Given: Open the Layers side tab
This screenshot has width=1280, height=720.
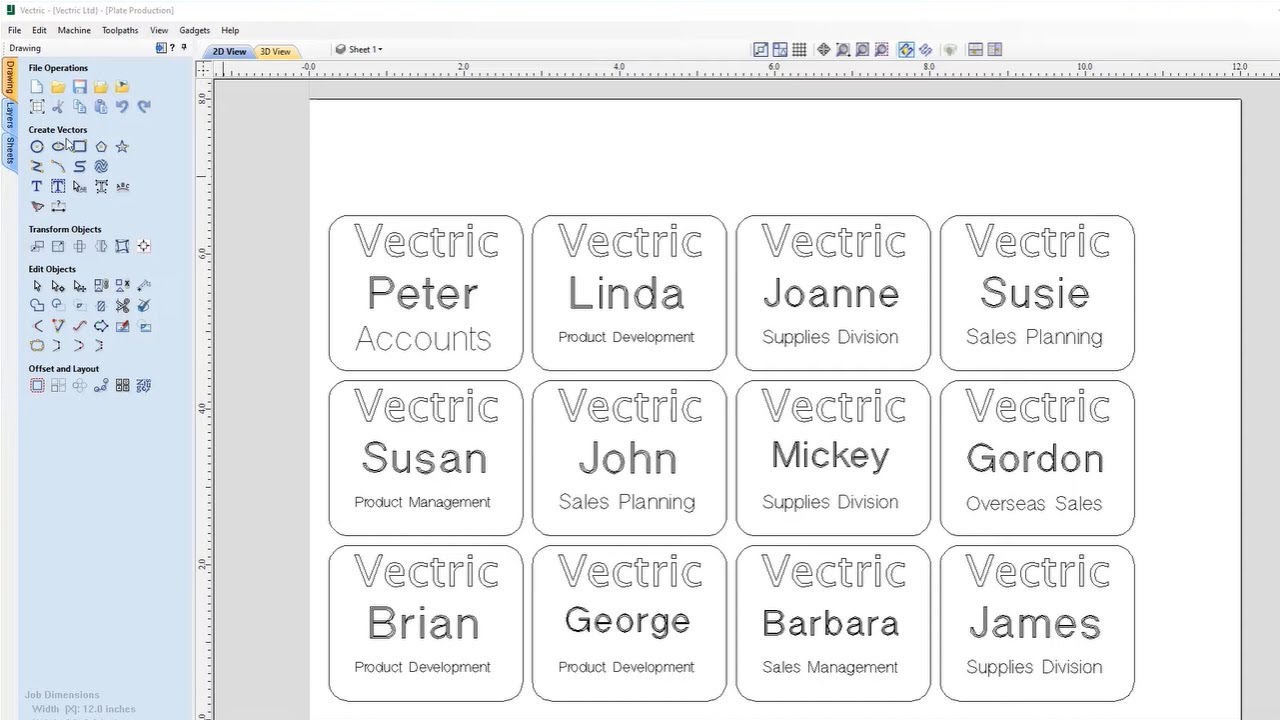Looking at the screenshot, I should pyautogui.click(x=9, y=116).
